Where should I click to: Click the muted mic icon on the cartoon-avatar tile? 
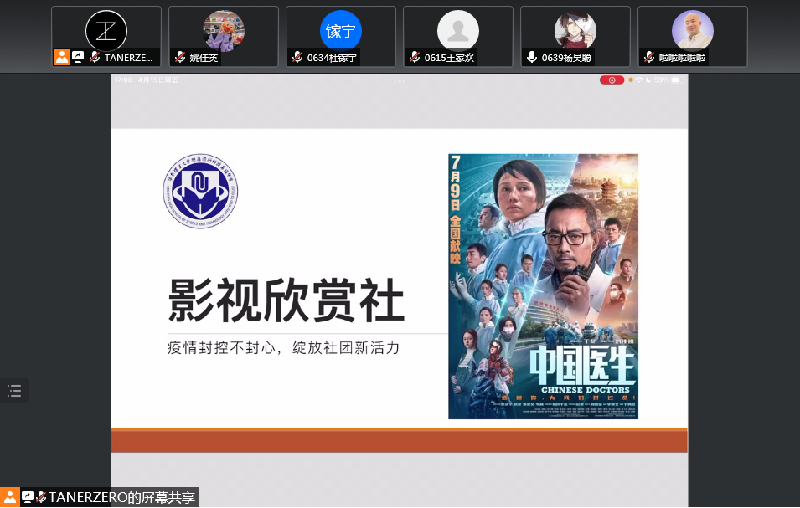point(180,57)
